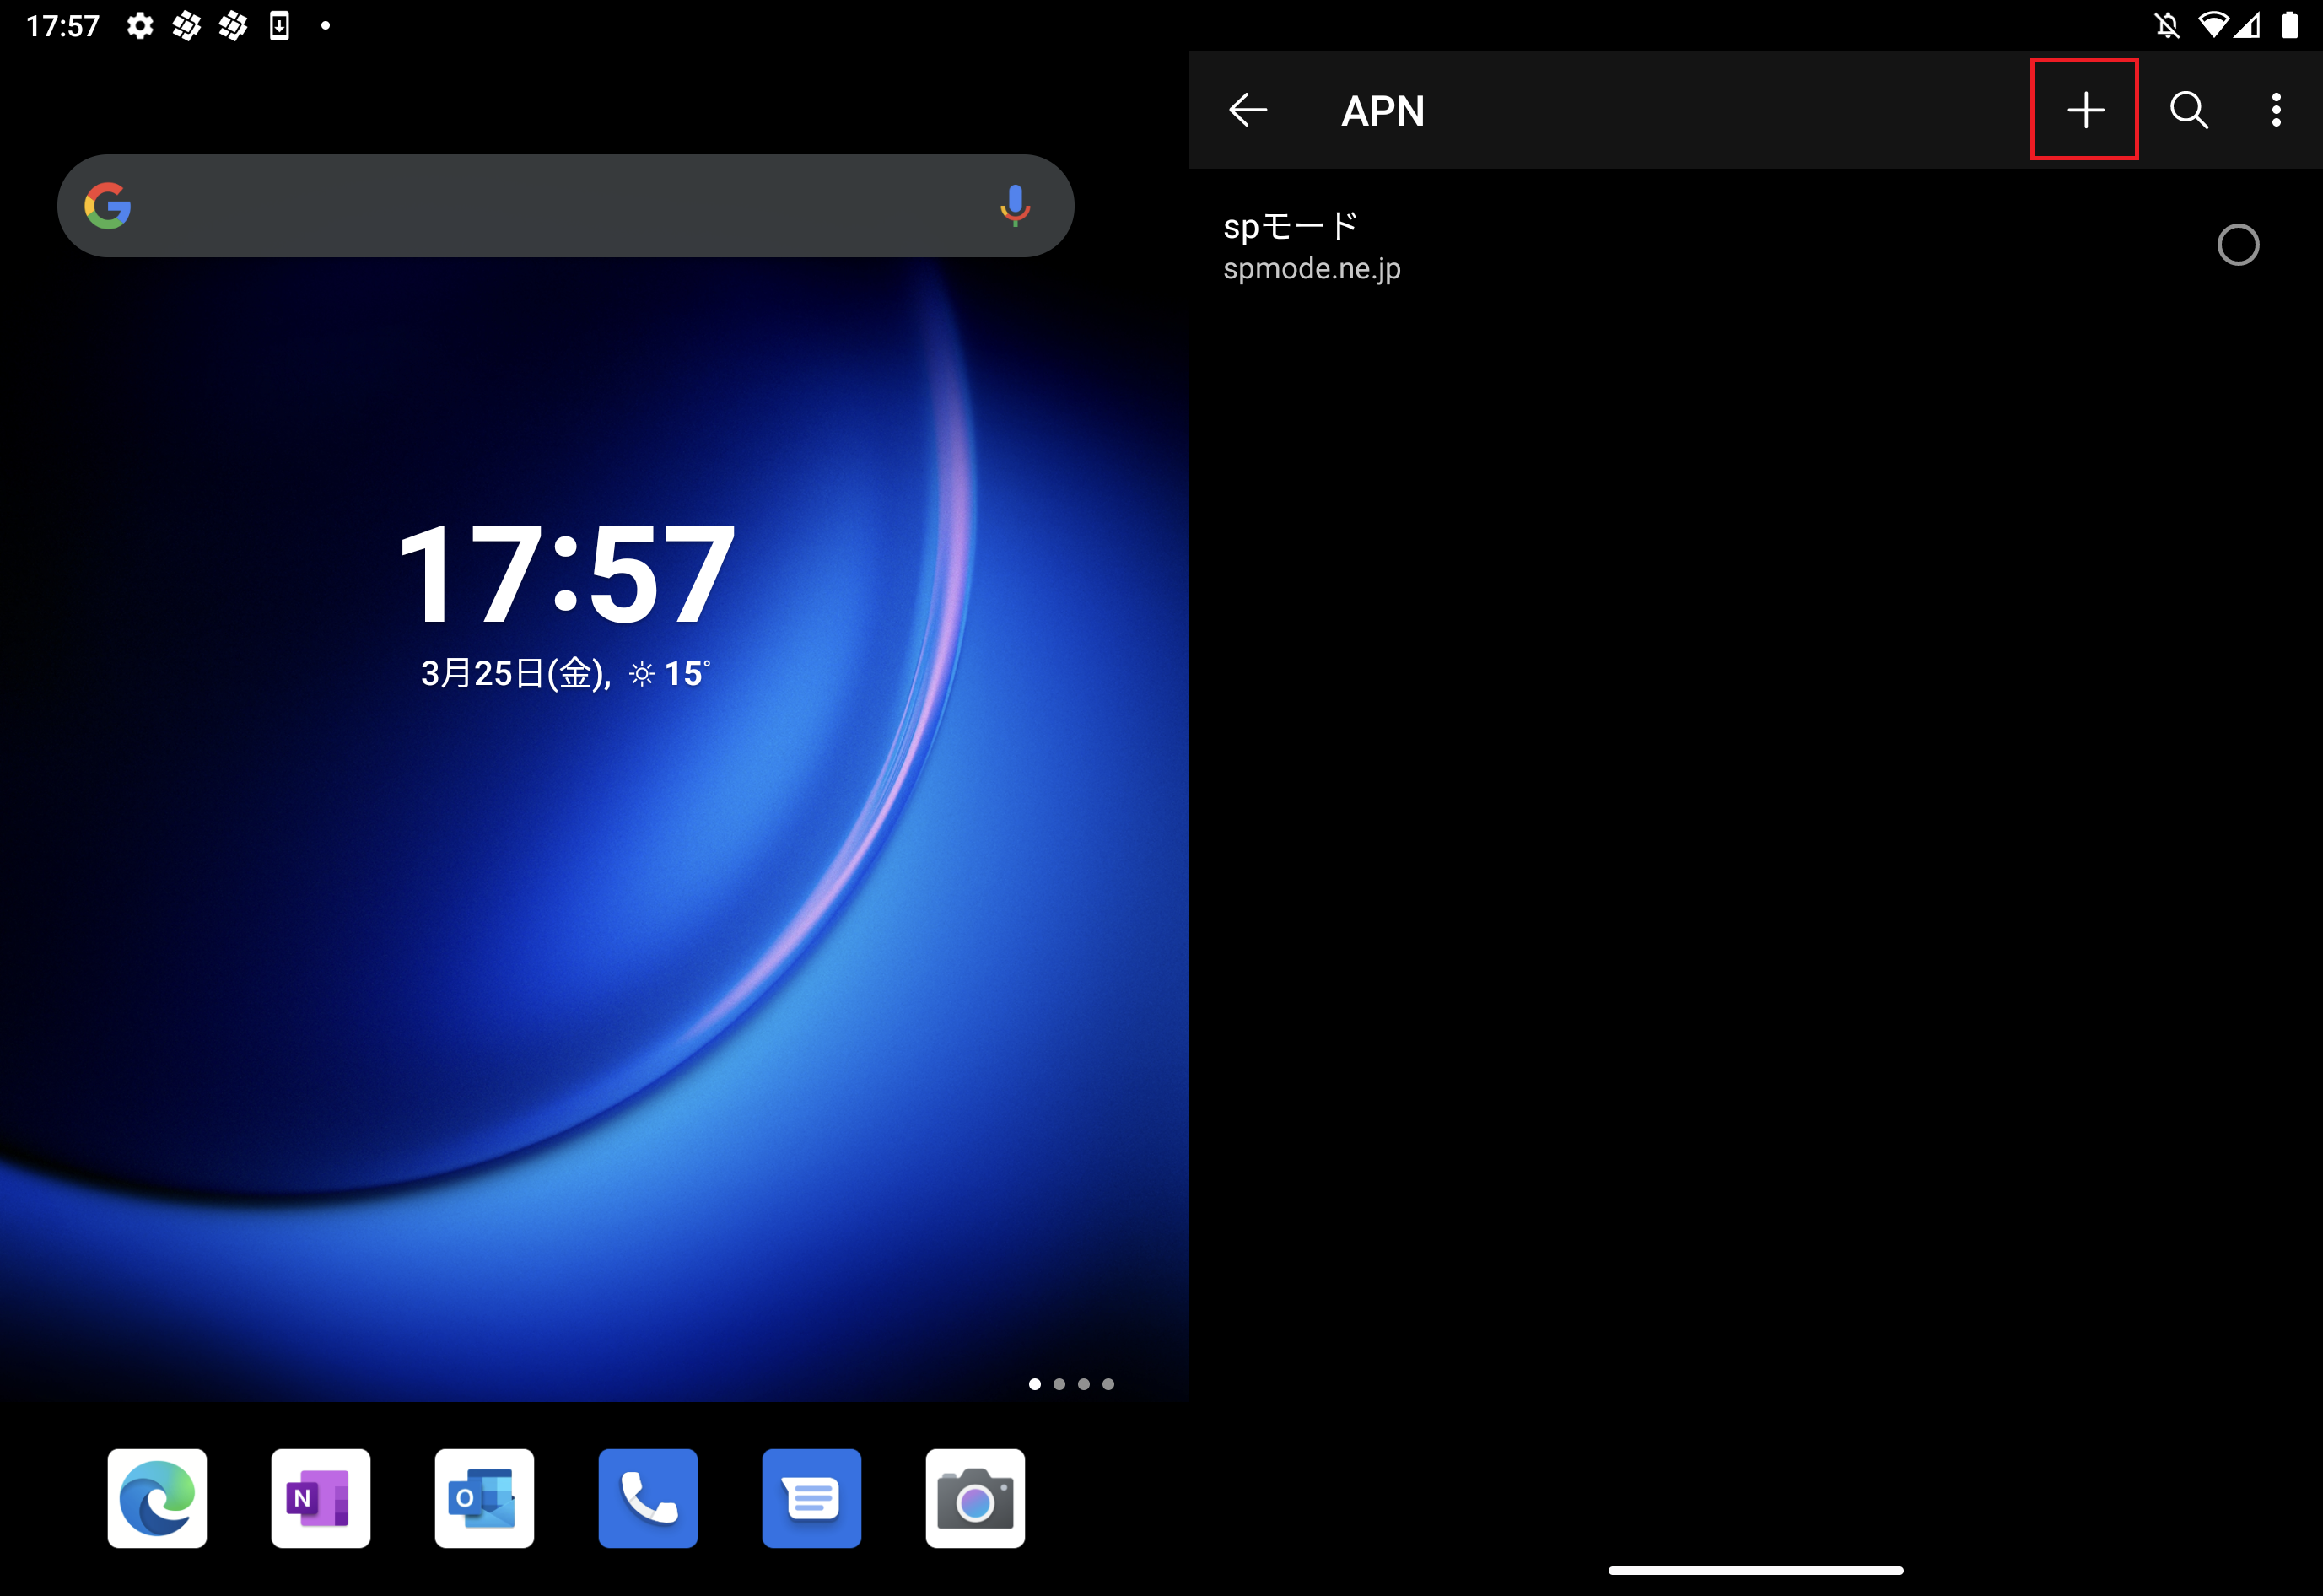The width and height of the screenshot is (2323, 1596).
Task: Open the Messages app
Action: (x=811, y=1498)
